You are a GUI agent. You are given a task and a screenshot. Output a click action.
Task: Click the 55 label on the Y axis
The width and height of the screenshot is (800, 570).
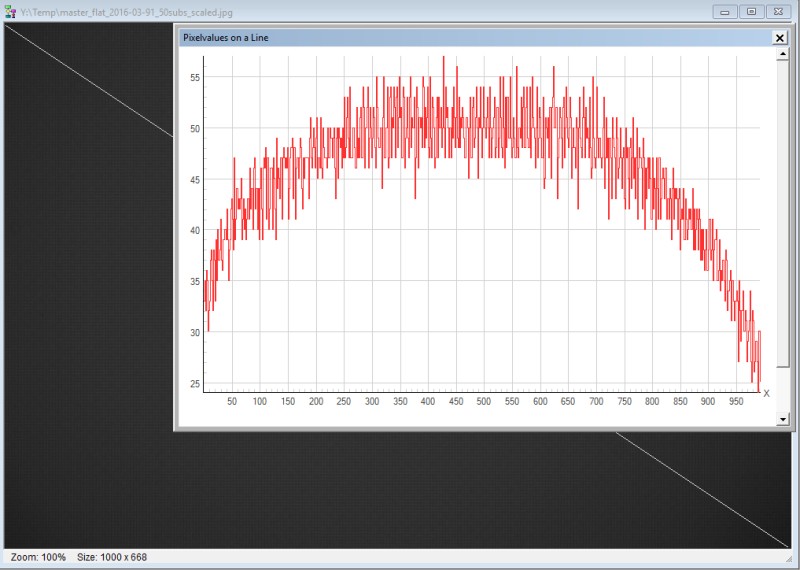click(195, 77)
